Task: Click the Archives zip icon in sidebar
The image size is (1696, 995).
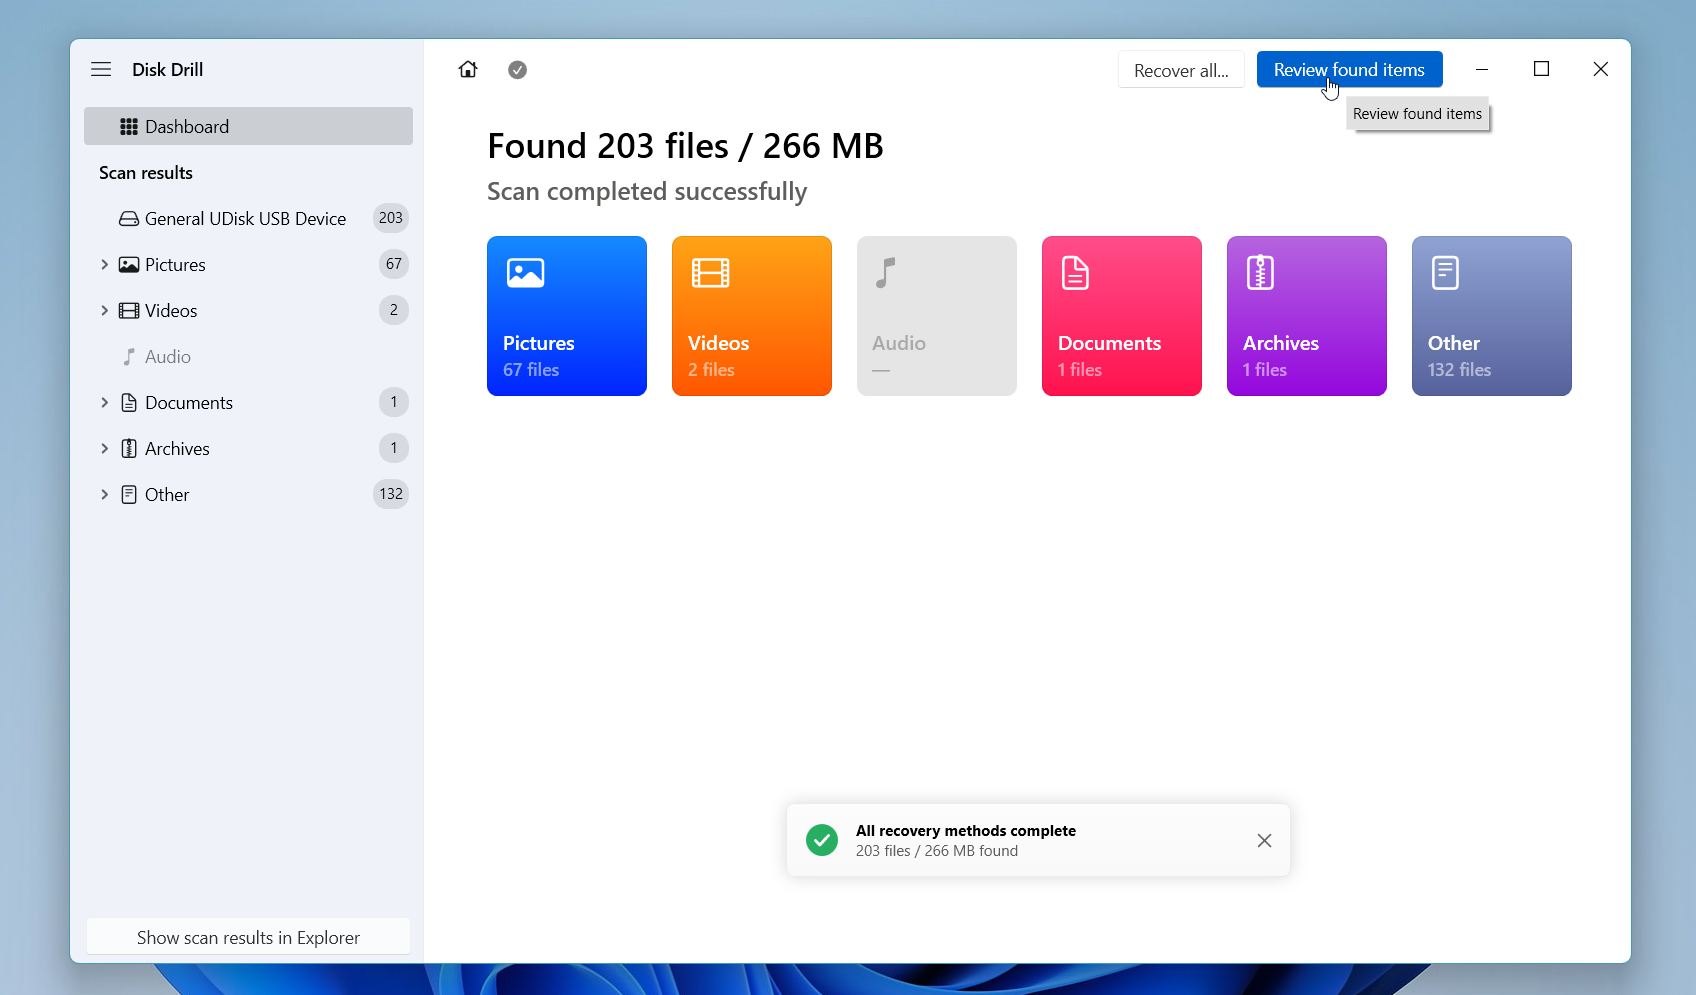Action: [x=129, y=448]
